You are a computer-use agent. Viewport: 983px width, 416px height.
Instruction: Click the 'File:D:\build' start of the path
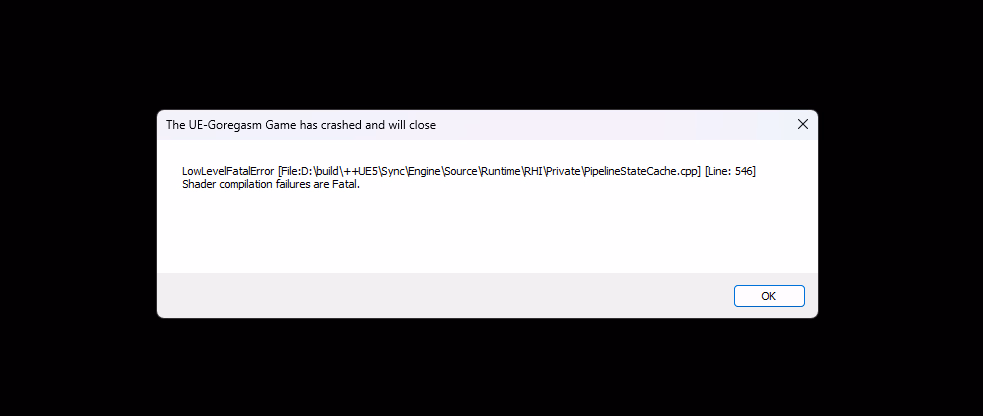pos(311,172)
